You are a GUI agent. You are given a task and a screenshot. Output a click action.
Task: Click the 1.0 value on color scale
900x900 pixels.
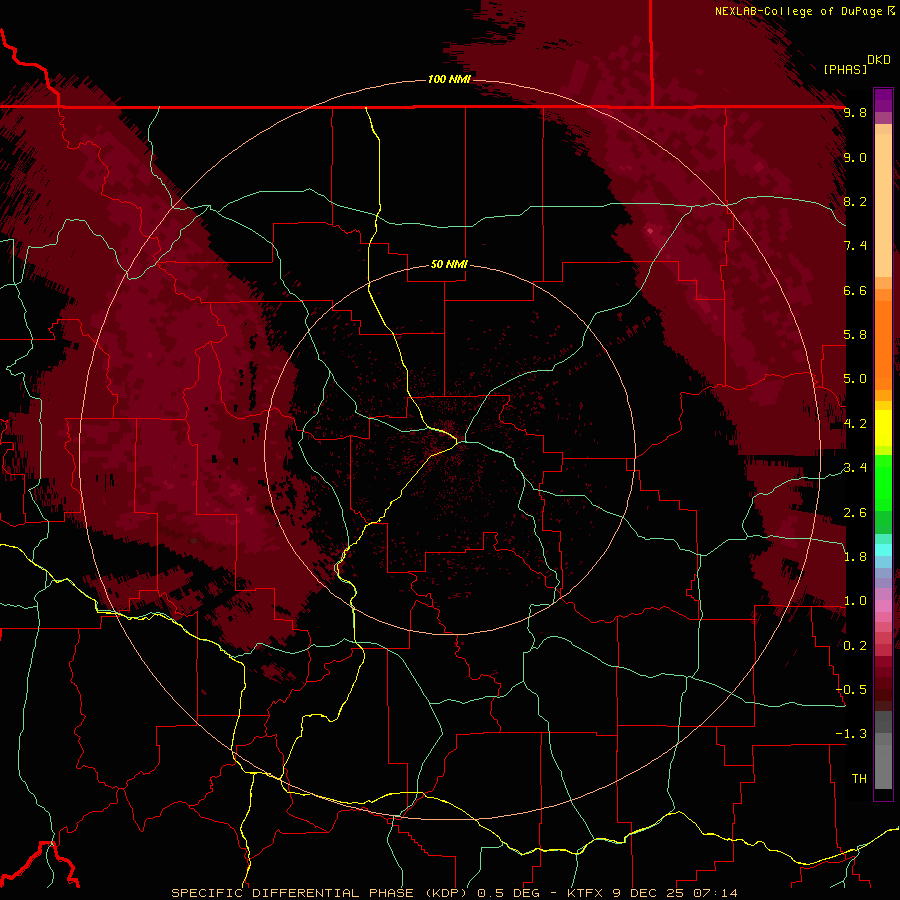tap(855, 601)
